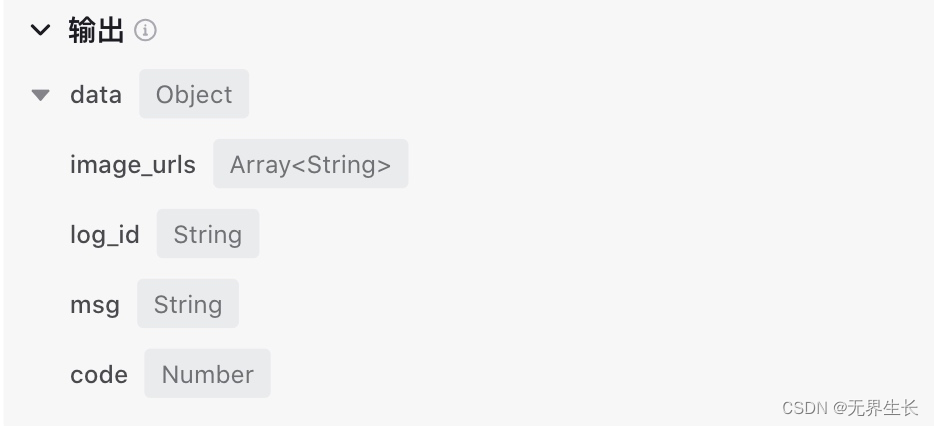Click the word String inside Array<String>
This screenshot has width=934, height=426.
click(341, 165)
